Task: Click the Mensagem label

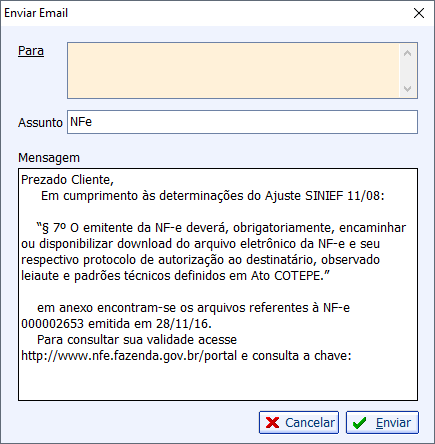Action: (49, 158)
